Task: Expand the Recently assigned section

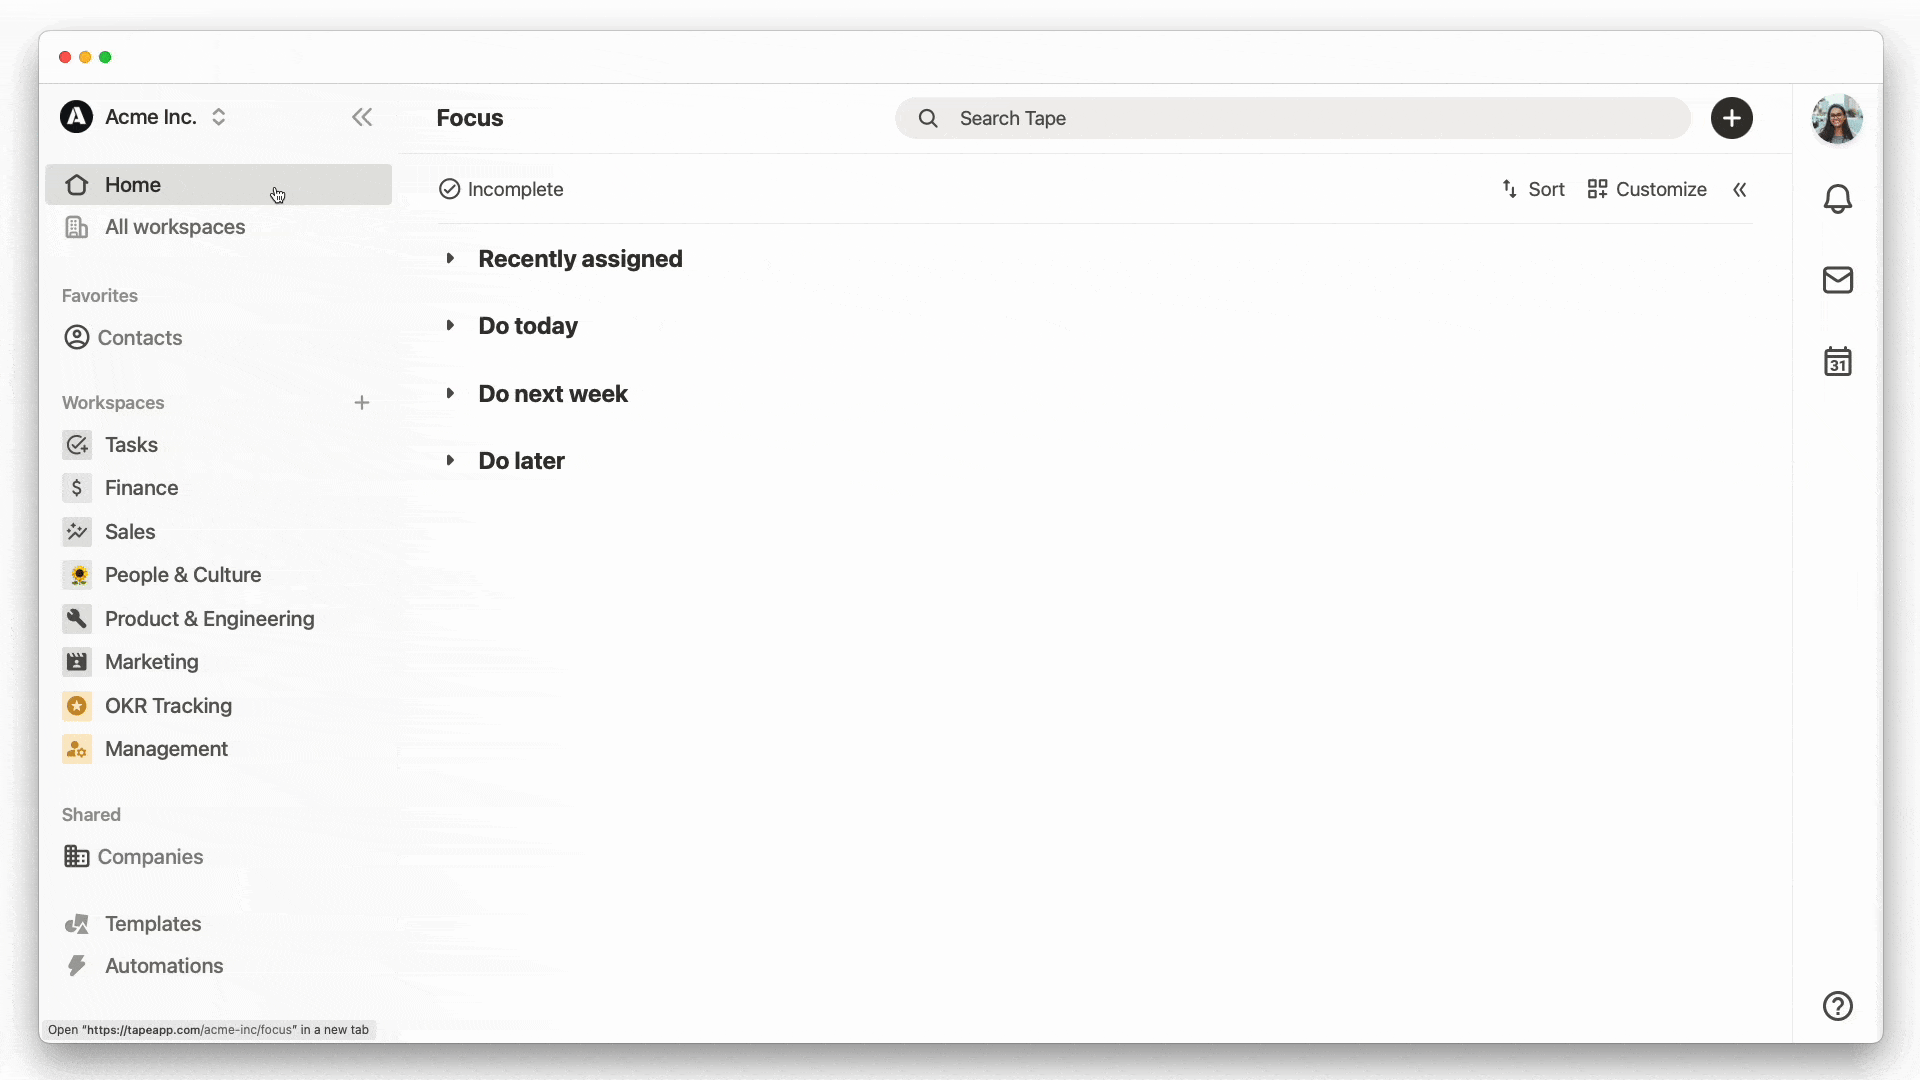Action: coord(451,258)
